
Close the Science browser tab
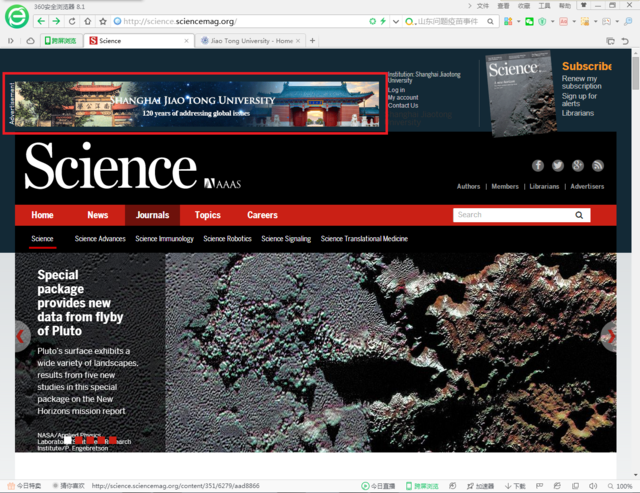coord(186,41)
